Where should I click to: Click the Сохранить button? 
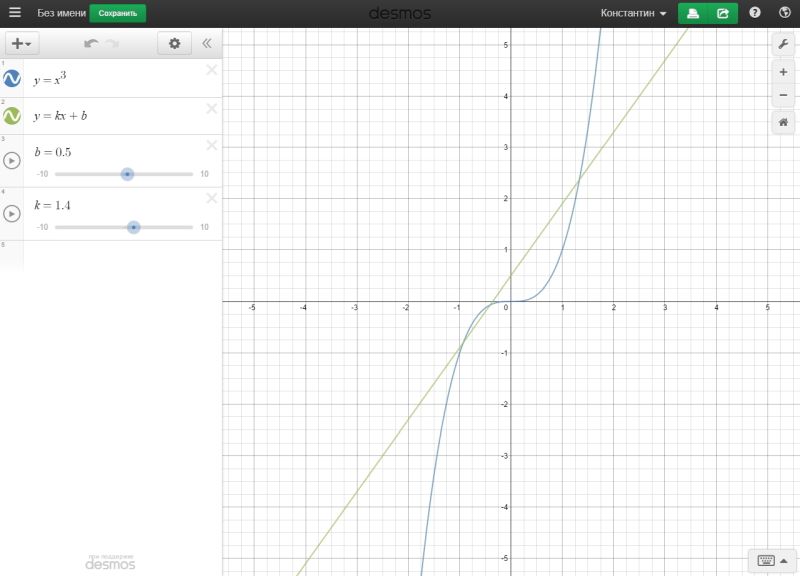117,13
